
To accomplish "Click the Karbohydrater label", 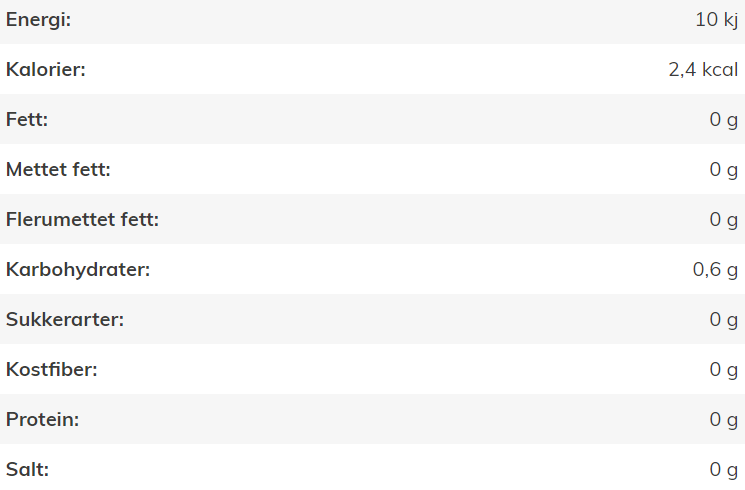I will click(78, 269).
